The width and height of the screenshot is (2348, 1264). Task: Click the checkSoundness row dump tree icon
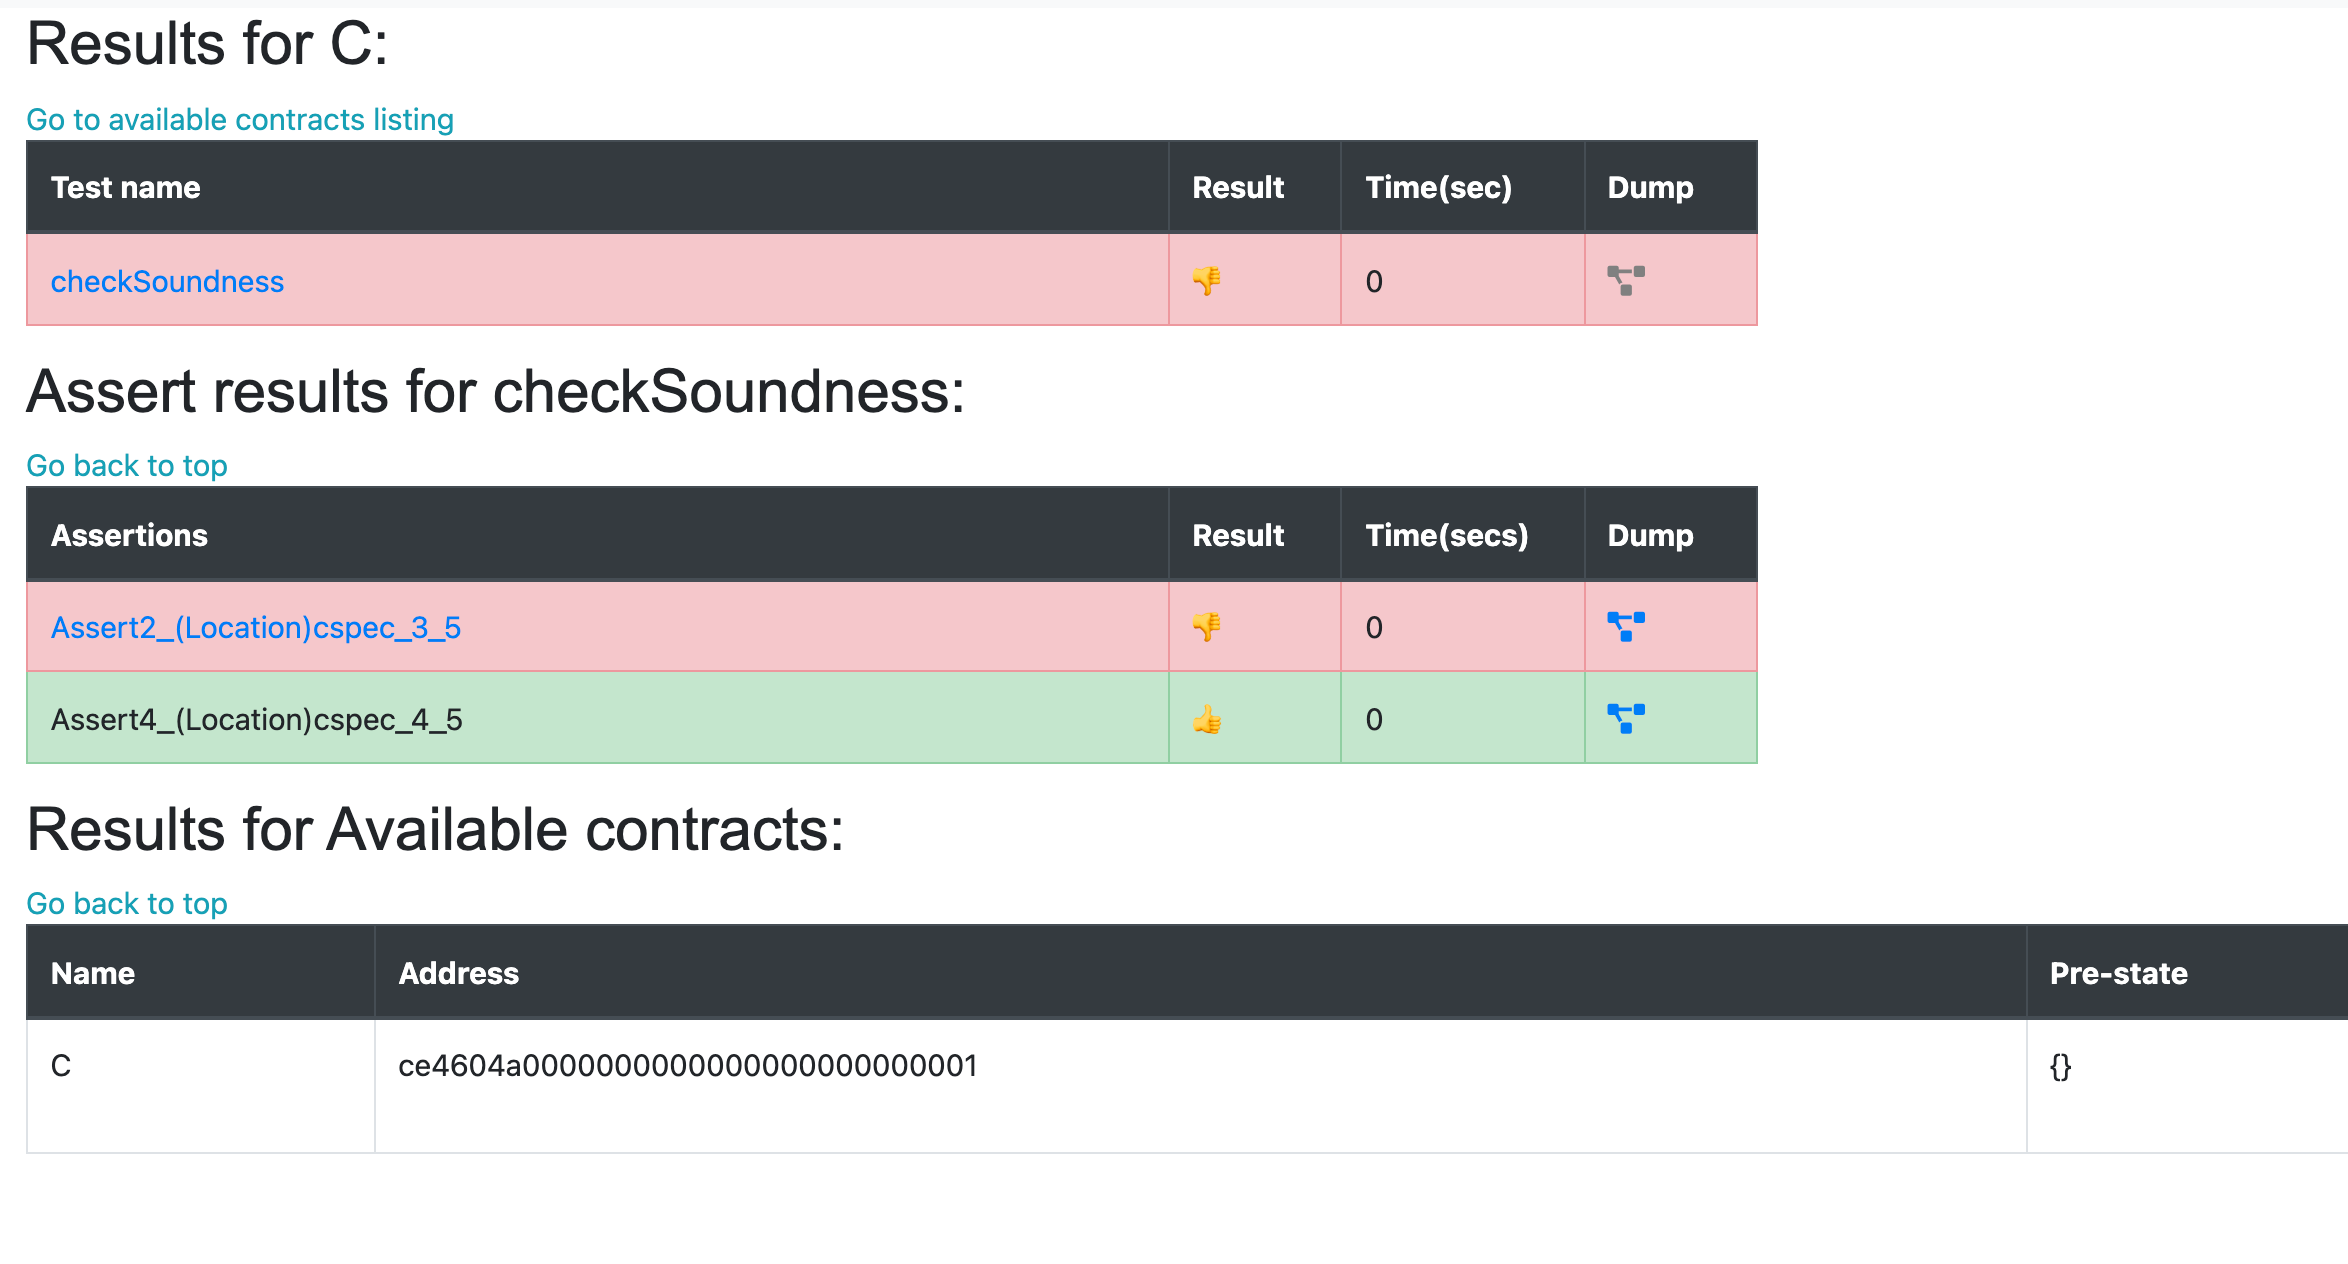point(1626,280)
